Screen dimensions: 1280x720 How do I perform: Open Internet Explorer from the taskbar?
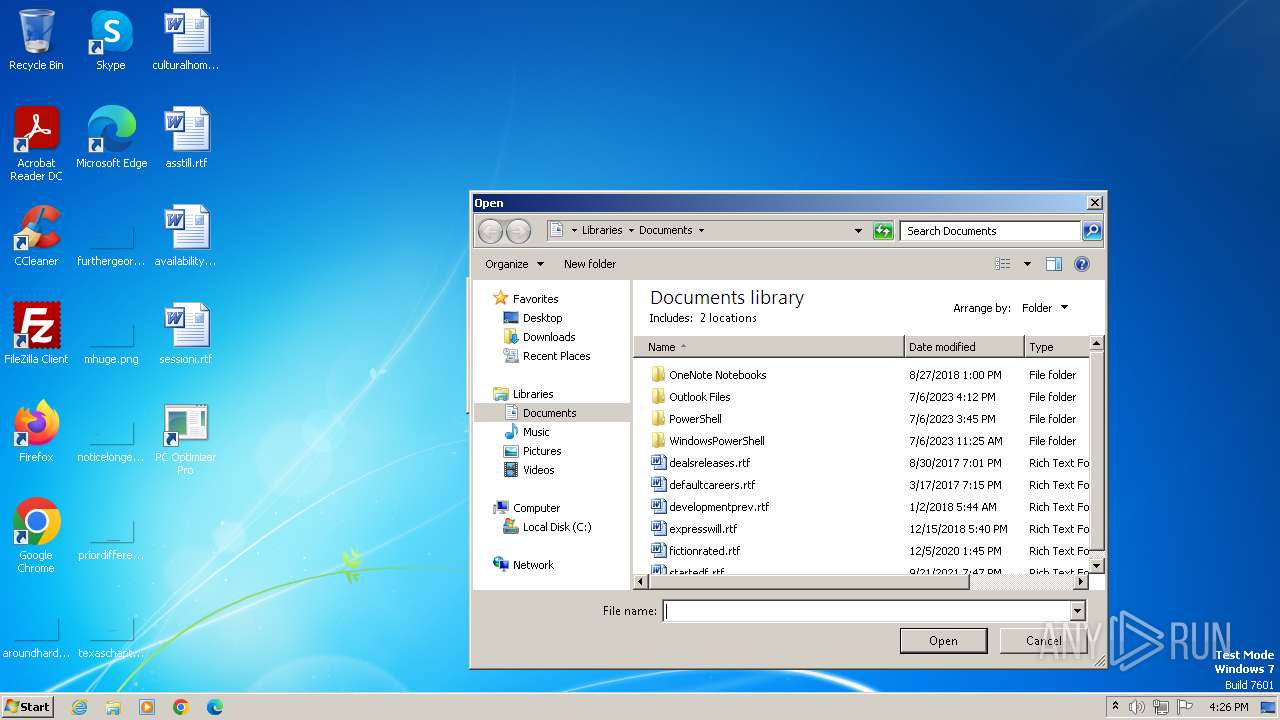point(79,707)
